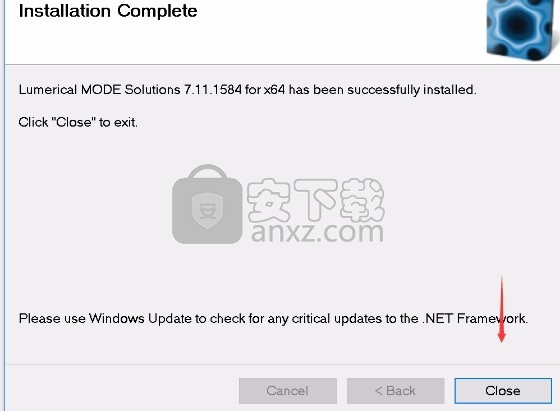This screenshot has width=560, height=411.
Task: Click the Close button to exit installer
Action: coord(503,391)
